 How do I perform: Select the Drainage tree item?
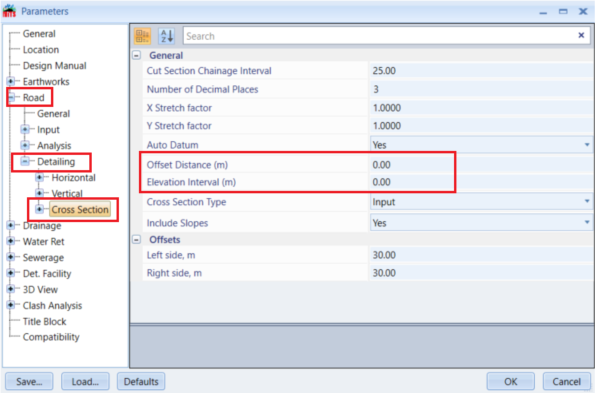tap(42, 226)
